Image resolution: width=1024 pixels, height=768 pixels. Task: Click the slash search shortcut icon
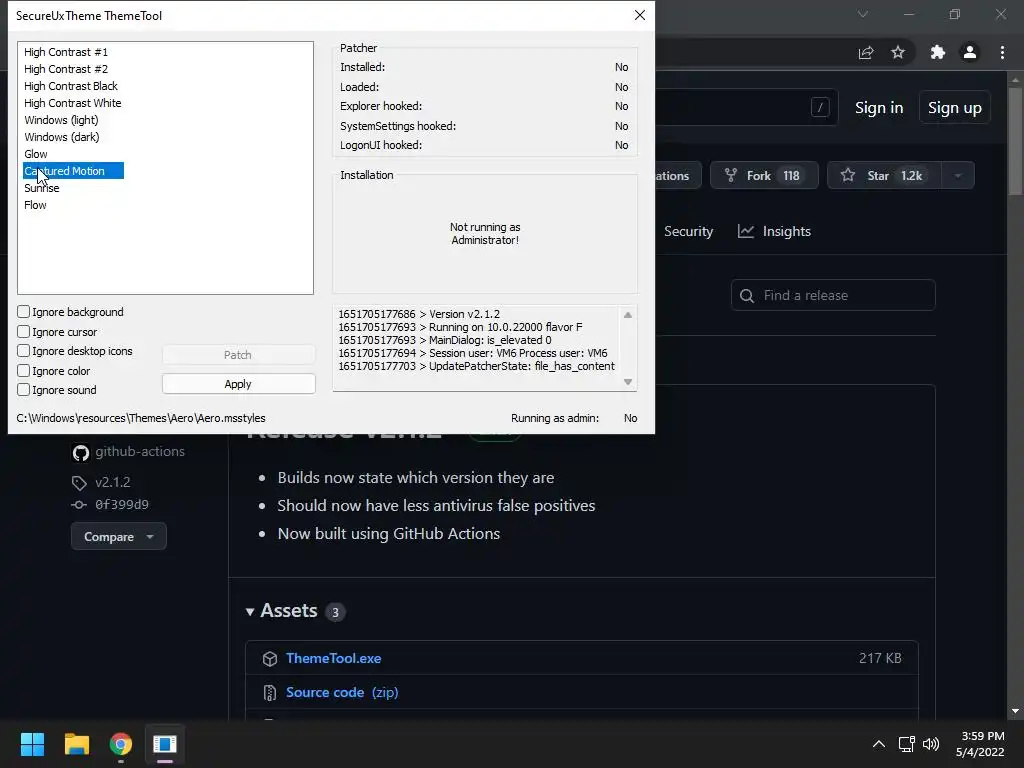click(820, 107)
